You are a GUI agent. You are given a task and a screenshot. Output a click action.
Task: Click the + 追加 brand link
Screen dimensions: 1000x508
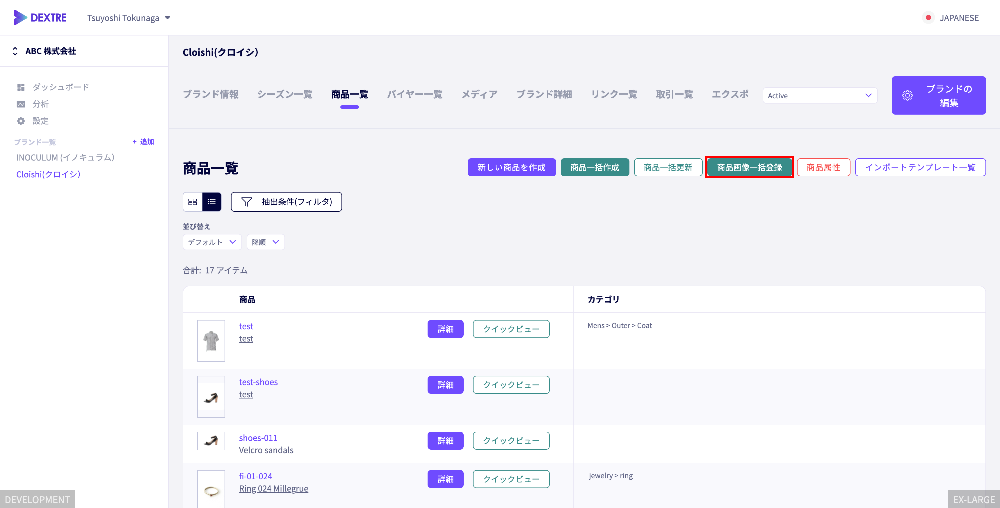(143, 142)
